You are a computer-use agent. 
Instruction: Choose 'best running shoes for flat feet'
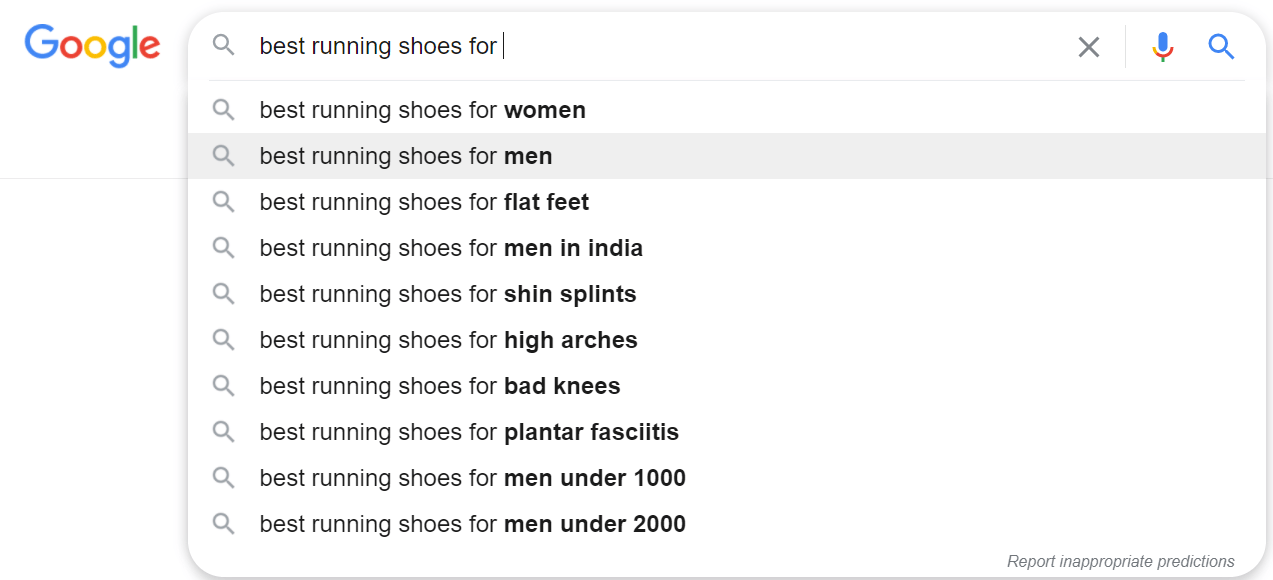coord(424,202)
